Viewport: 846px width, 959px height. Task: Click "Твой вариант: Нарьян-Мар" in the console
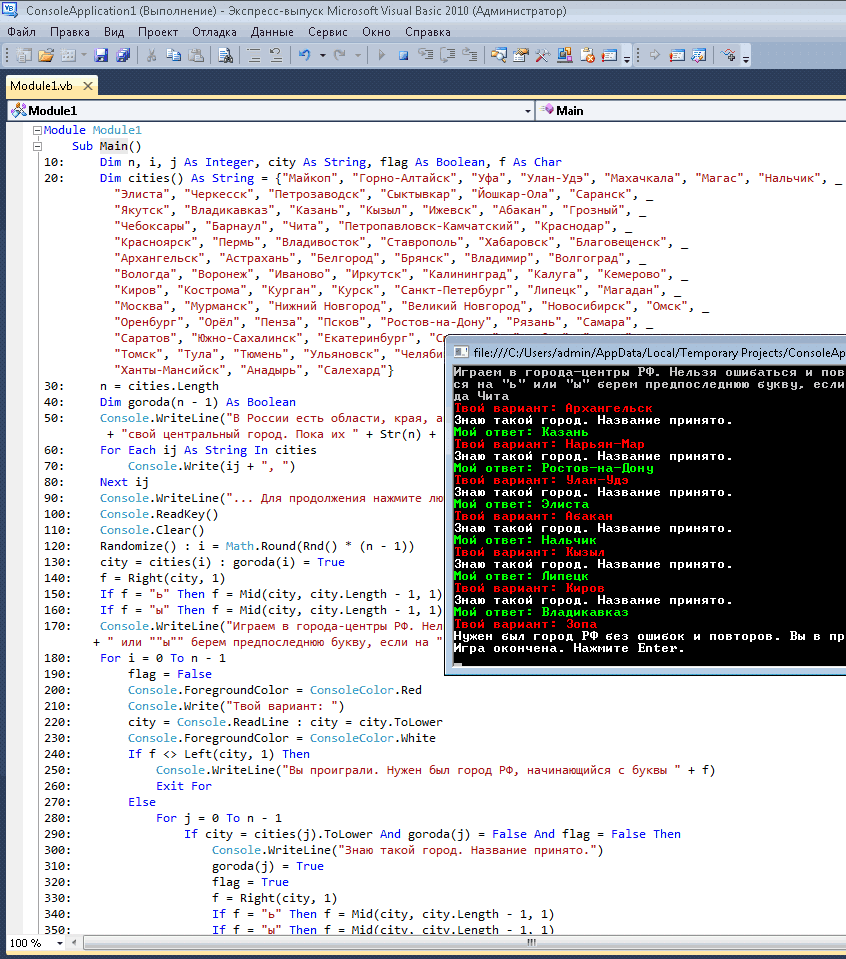549,444
